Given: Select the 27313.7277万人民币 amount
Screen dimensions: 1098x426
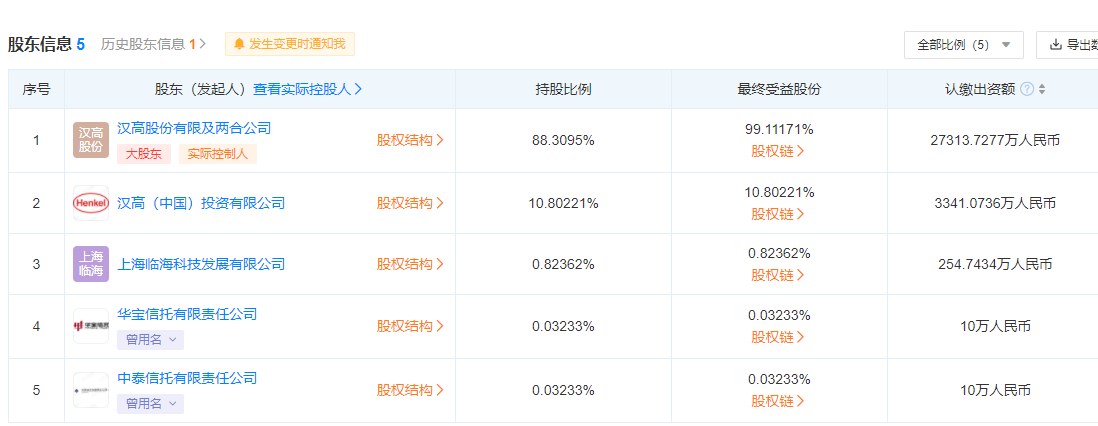Looking at the screenshot, I should 995,140.
